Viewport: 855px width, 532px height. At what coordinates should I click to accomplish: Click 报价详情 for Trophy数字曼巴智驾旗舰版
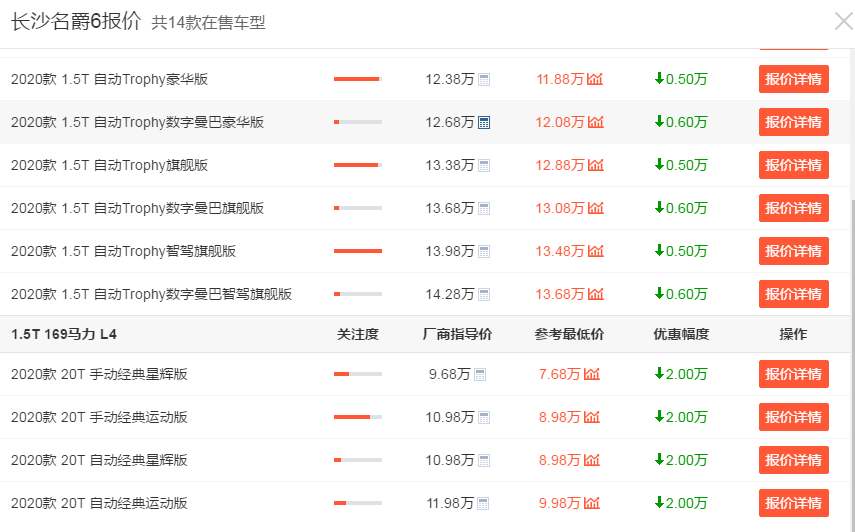coord(793,294)
